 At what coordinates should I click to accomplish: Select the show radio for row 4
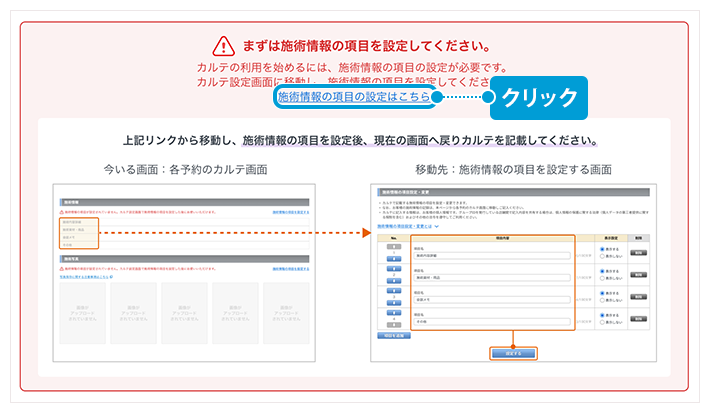tap(602, 315)
